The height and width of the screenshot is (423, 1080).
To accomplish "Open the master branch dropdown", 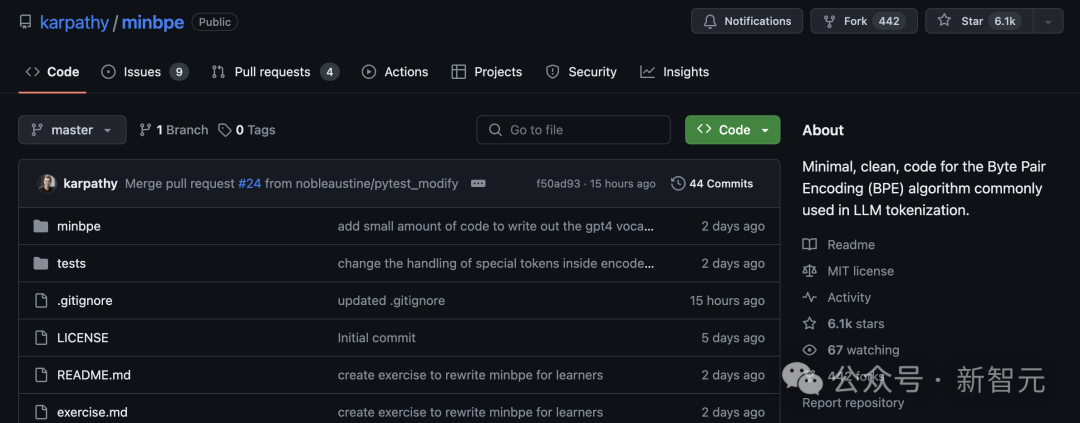I will pos(72,130).
